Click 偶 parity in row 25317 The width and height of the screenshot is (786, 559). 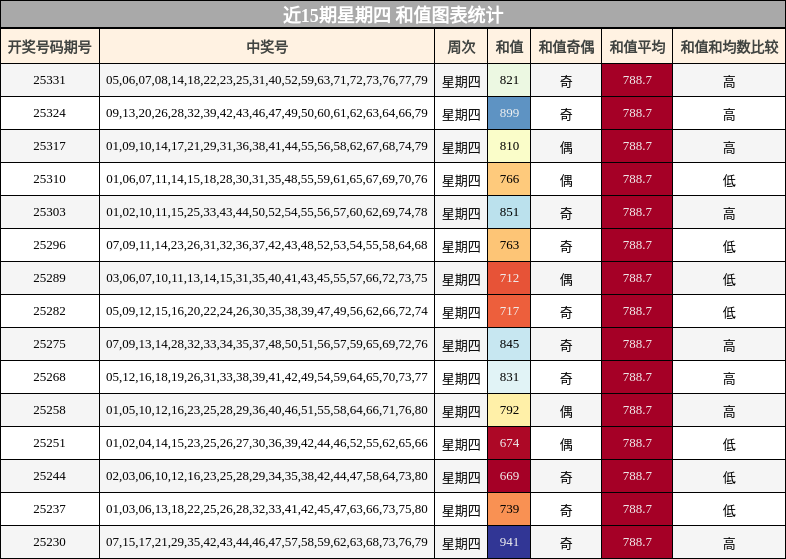(x=566, y=148)
